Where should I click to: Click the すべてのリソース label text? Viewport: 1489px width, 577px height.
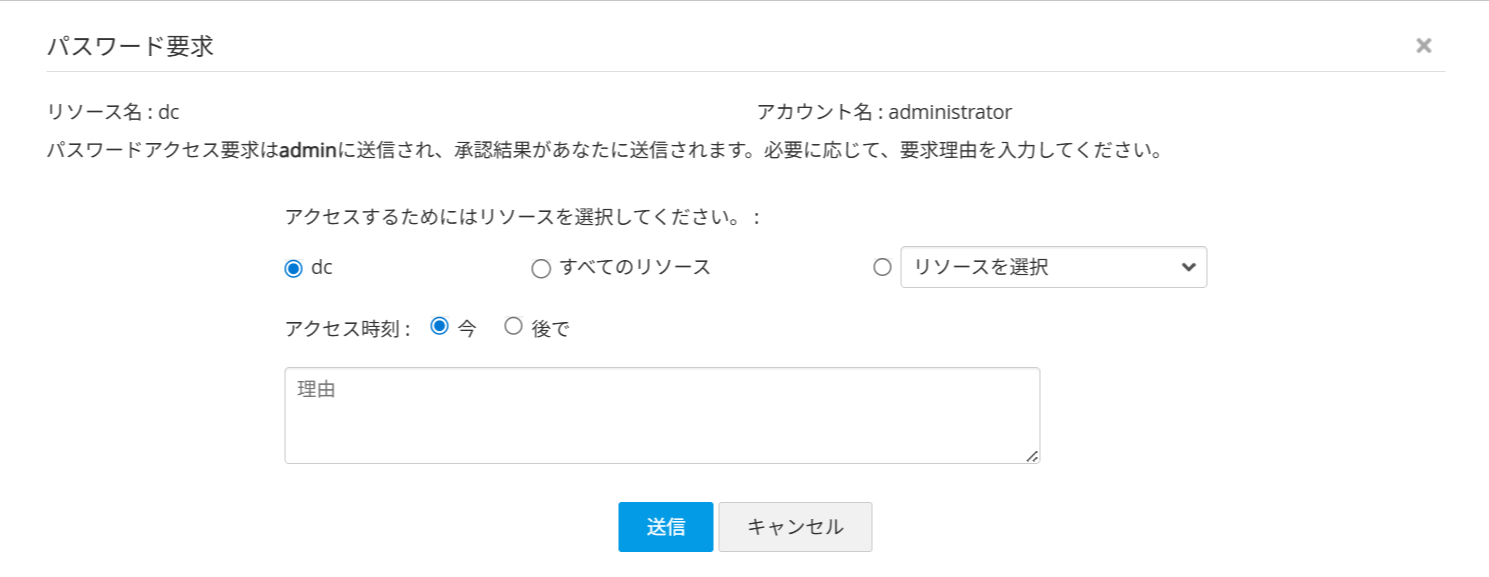(x=635, y=267)
